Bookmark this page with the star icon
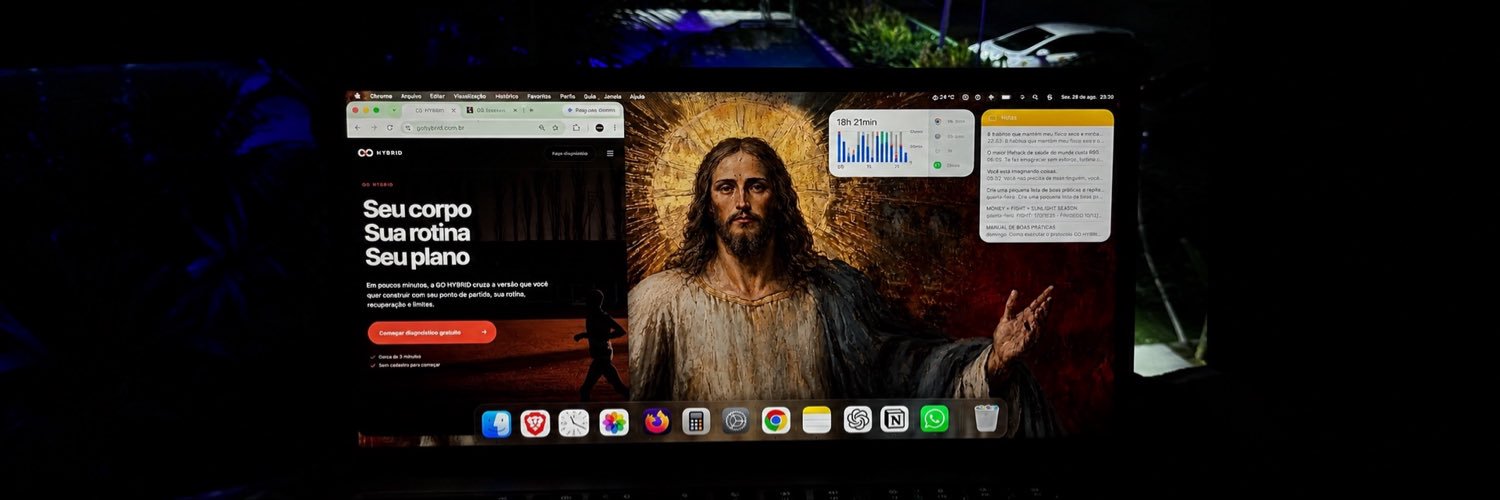 pos(555,127)
